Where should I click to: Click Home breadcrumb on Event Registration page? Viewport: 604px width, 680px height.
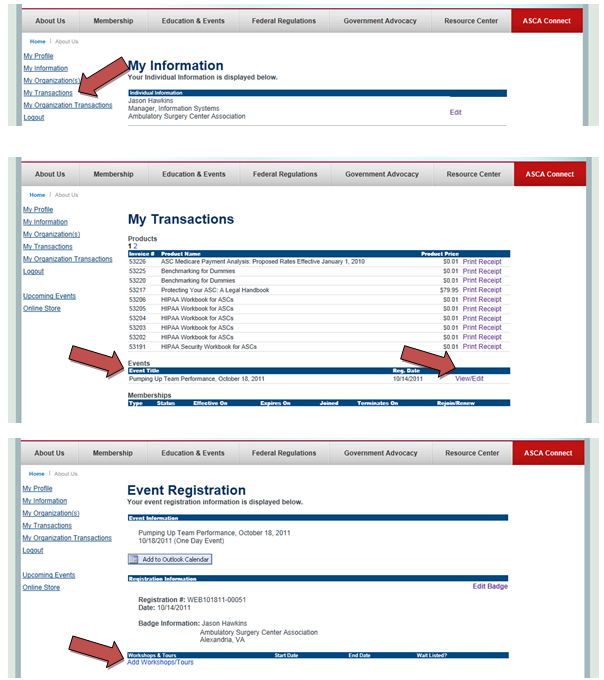36,474
